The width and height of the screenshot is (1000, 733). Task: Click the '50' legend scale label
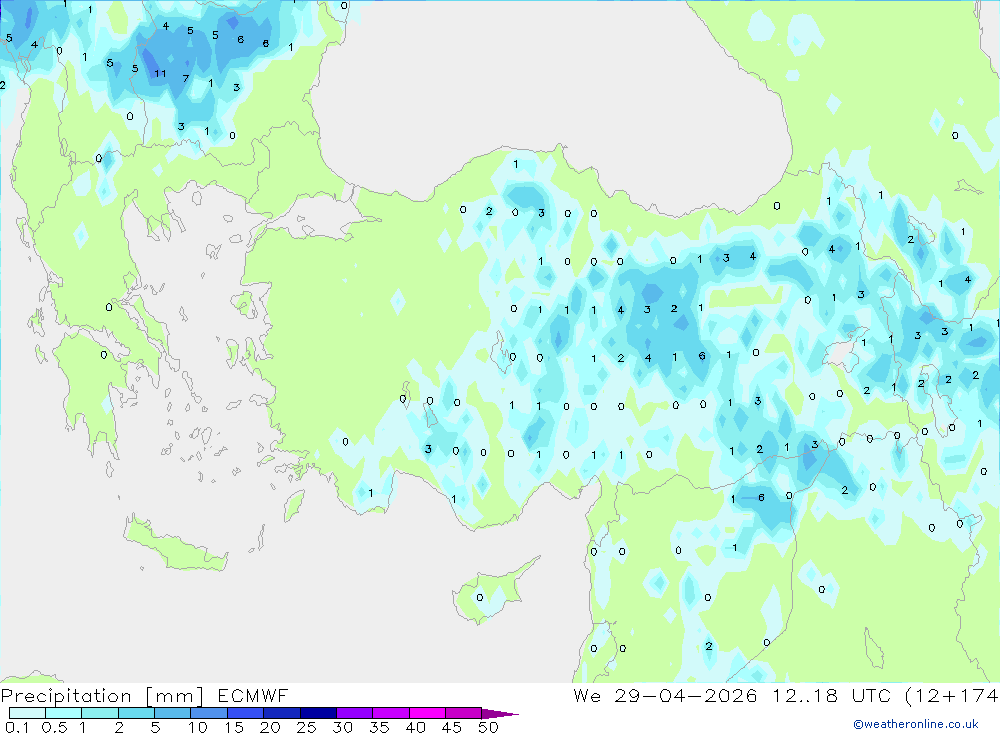click(489, 727)
